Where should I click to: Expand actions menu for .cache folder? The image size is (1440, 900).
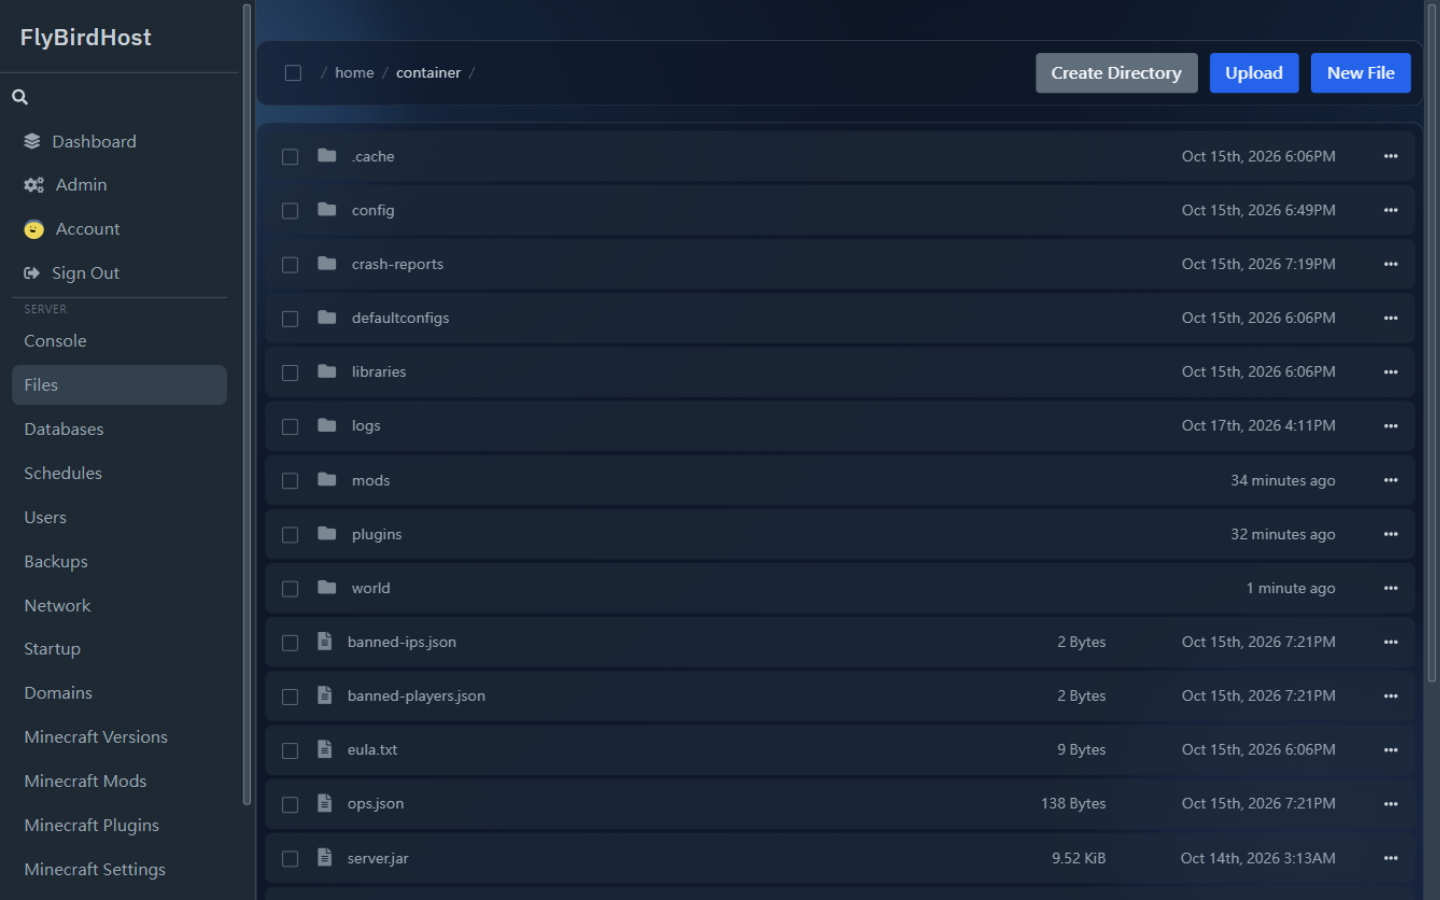coord(1391,156)
